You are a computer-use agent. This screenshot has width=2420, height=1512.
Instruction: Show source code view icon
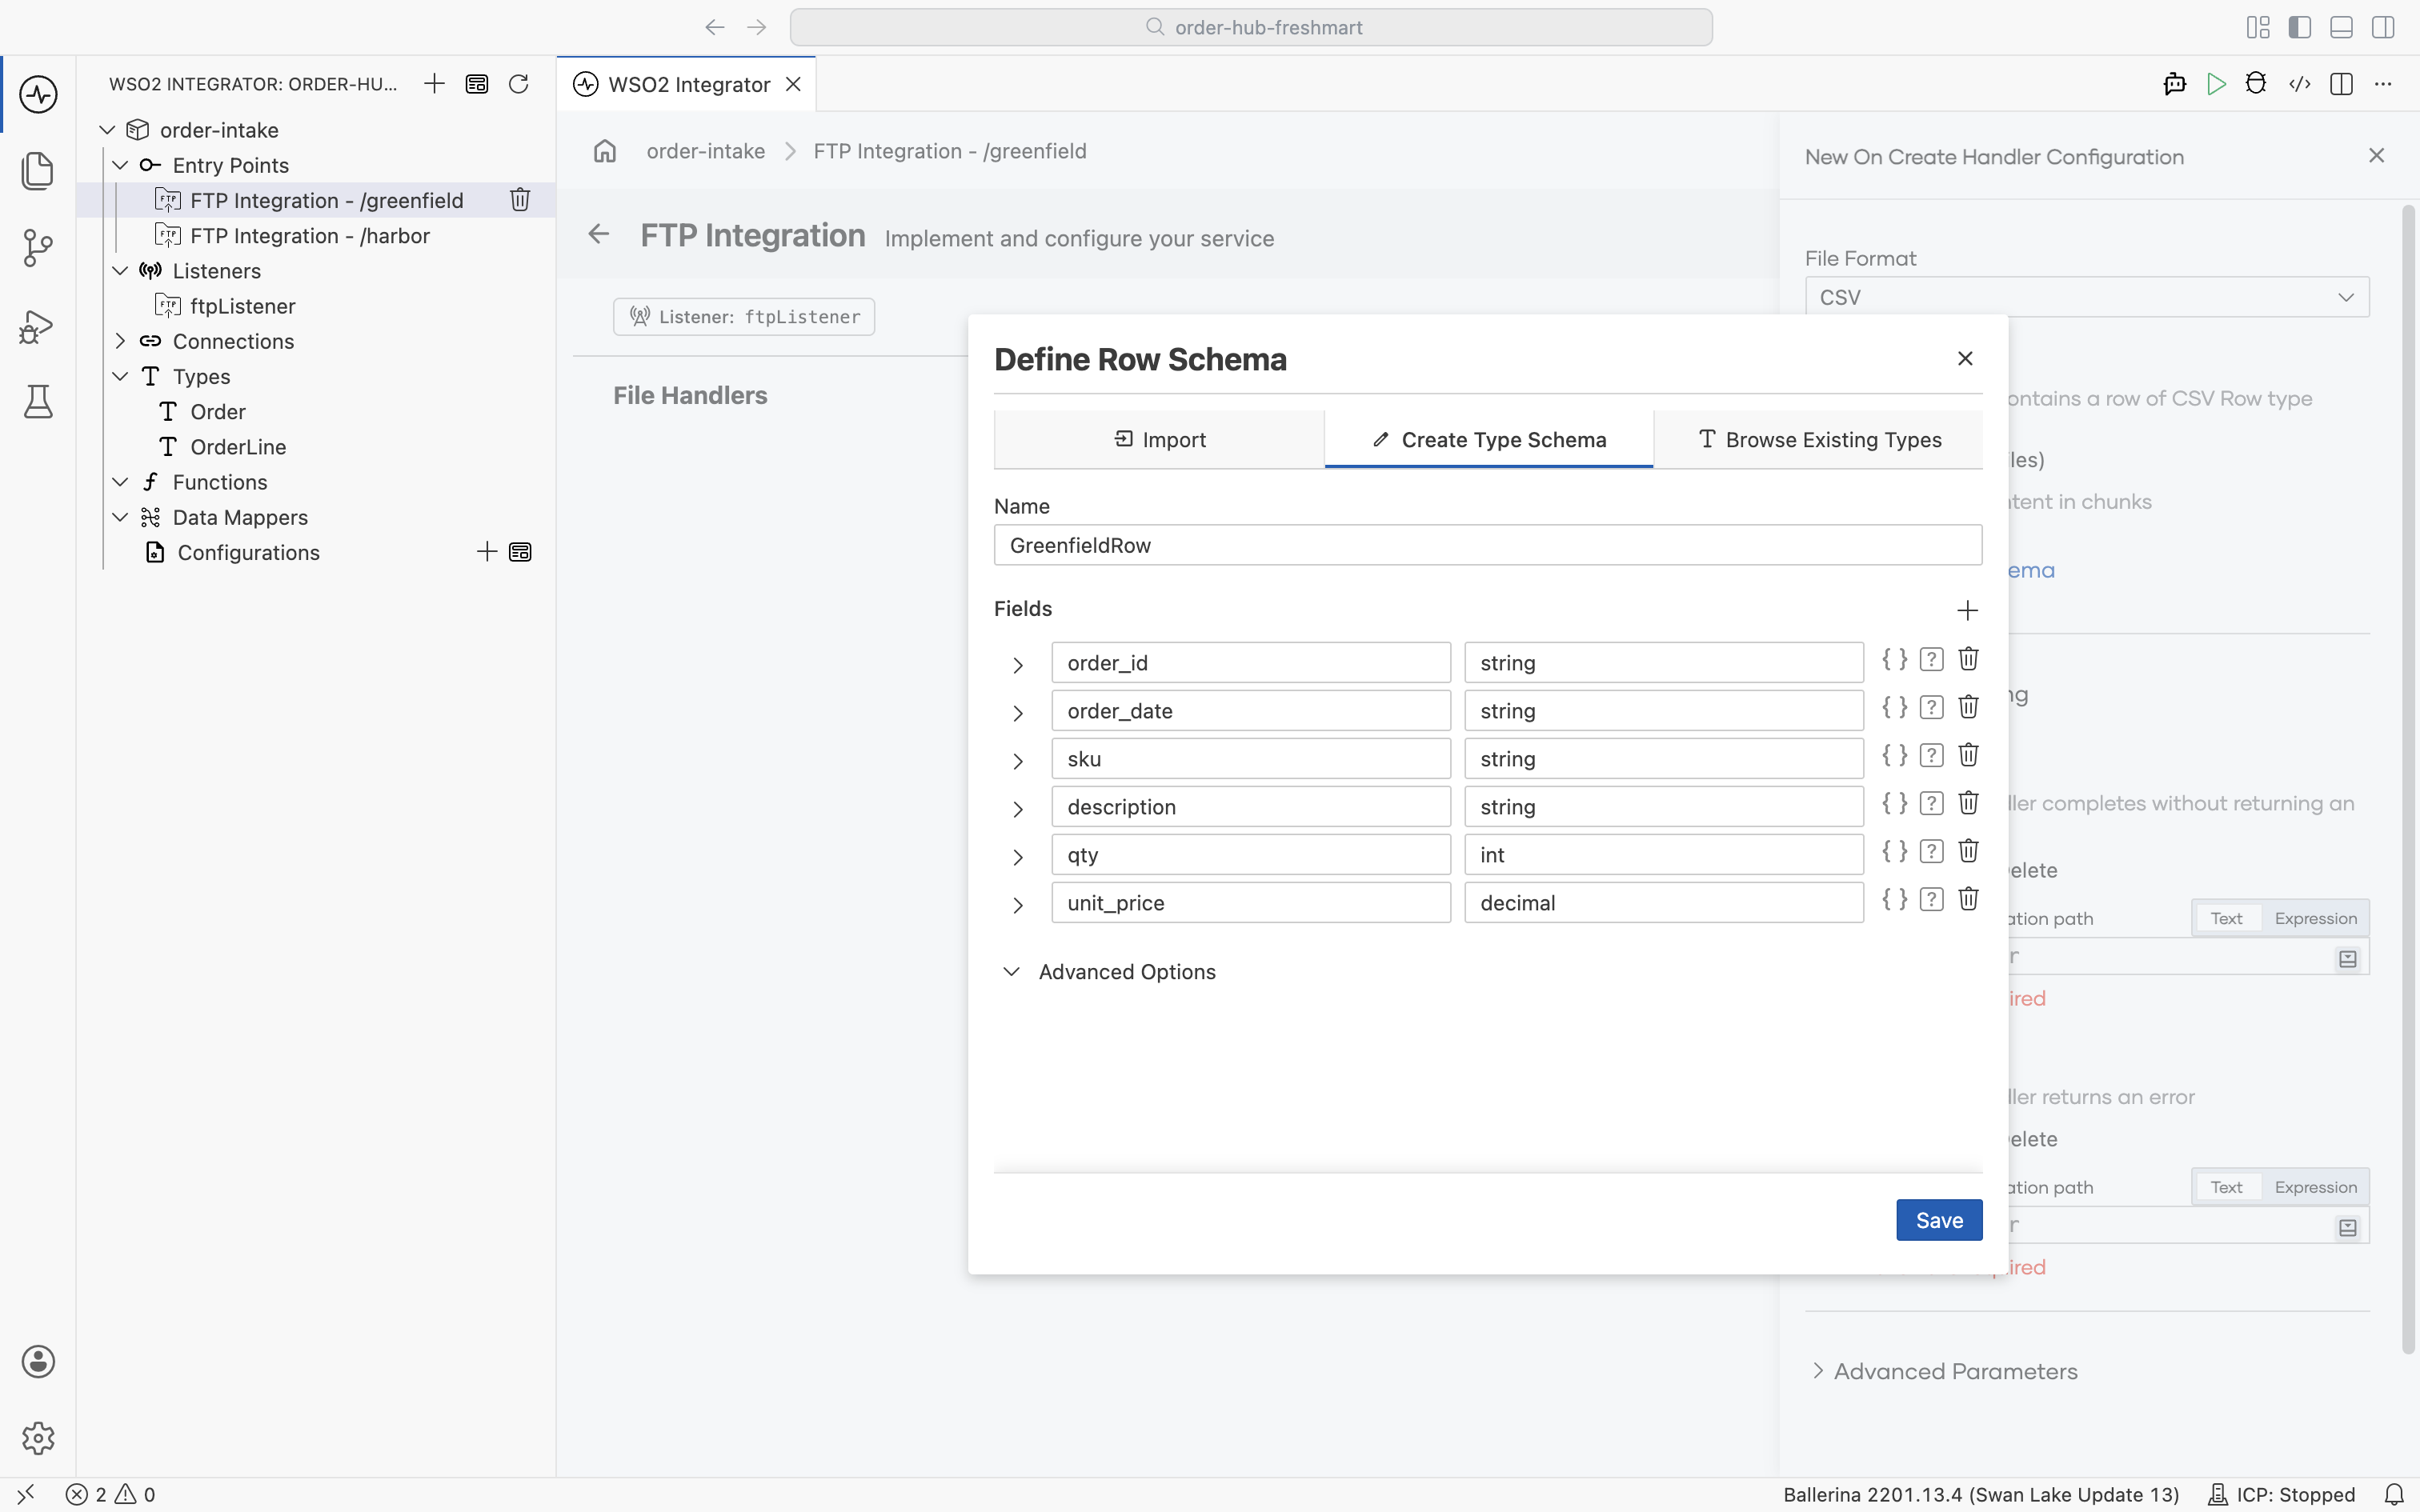pyautogui.click(x=2299, y=84)
